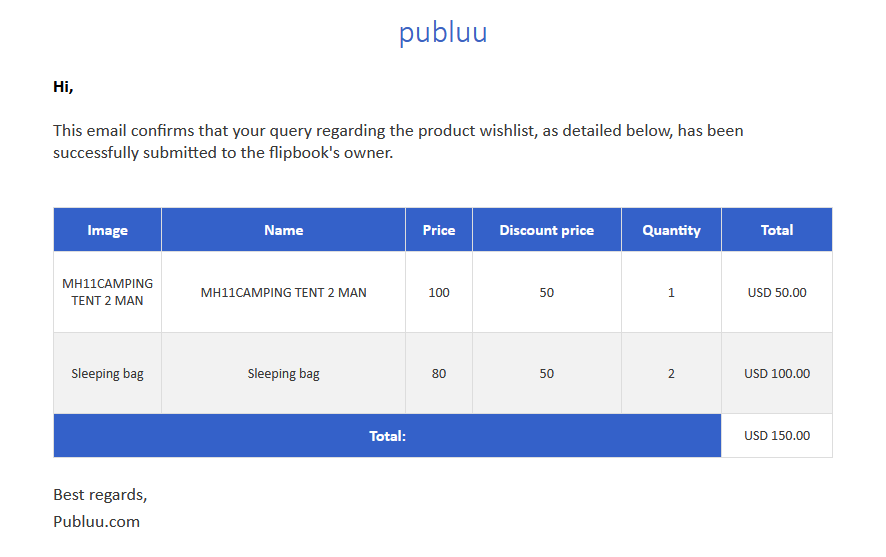Click the price value 80
This screenshot has height=557, width=886.
(439, 373)
